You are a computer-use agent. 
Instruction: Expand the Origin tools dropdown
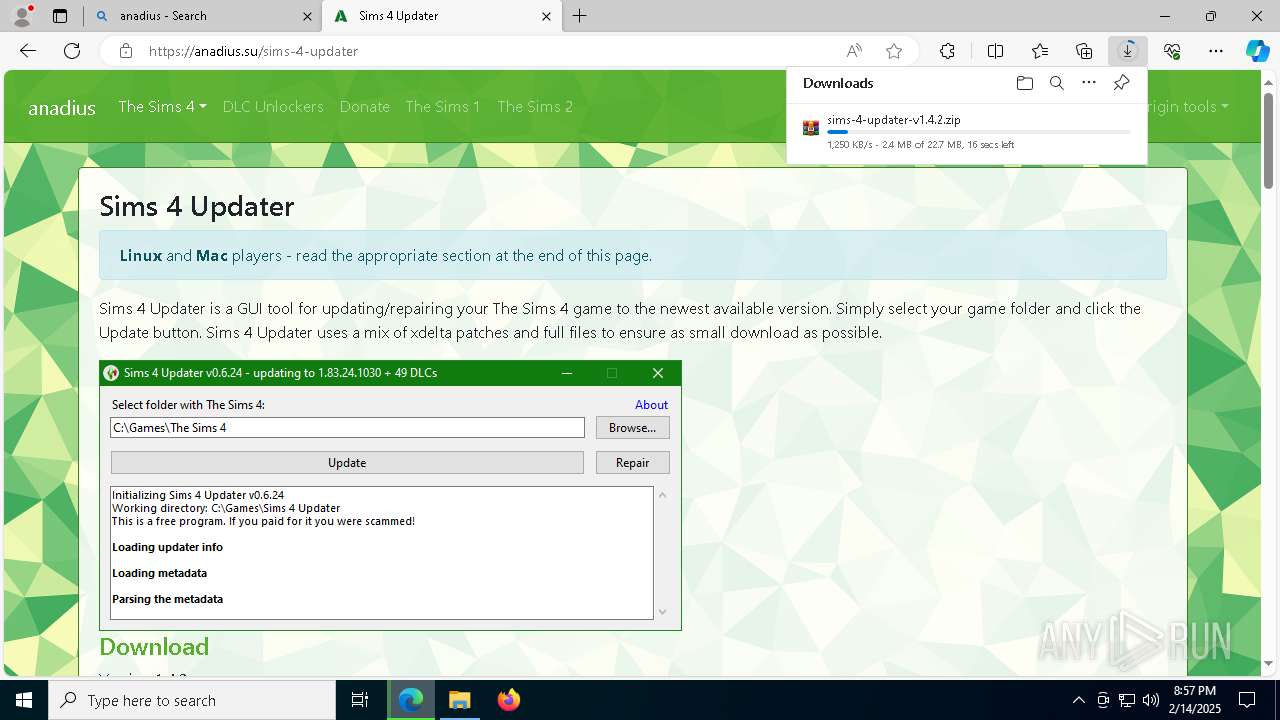pyautogui.click(x=1188, y=106)
